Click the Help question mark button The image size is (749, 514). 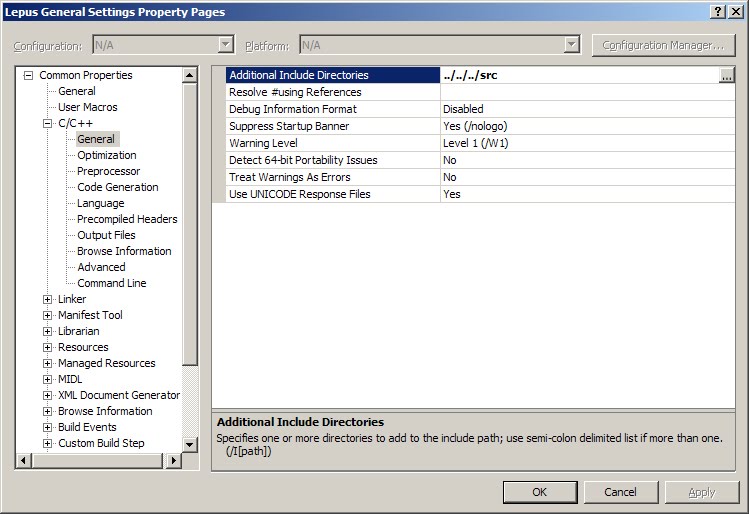718,11
